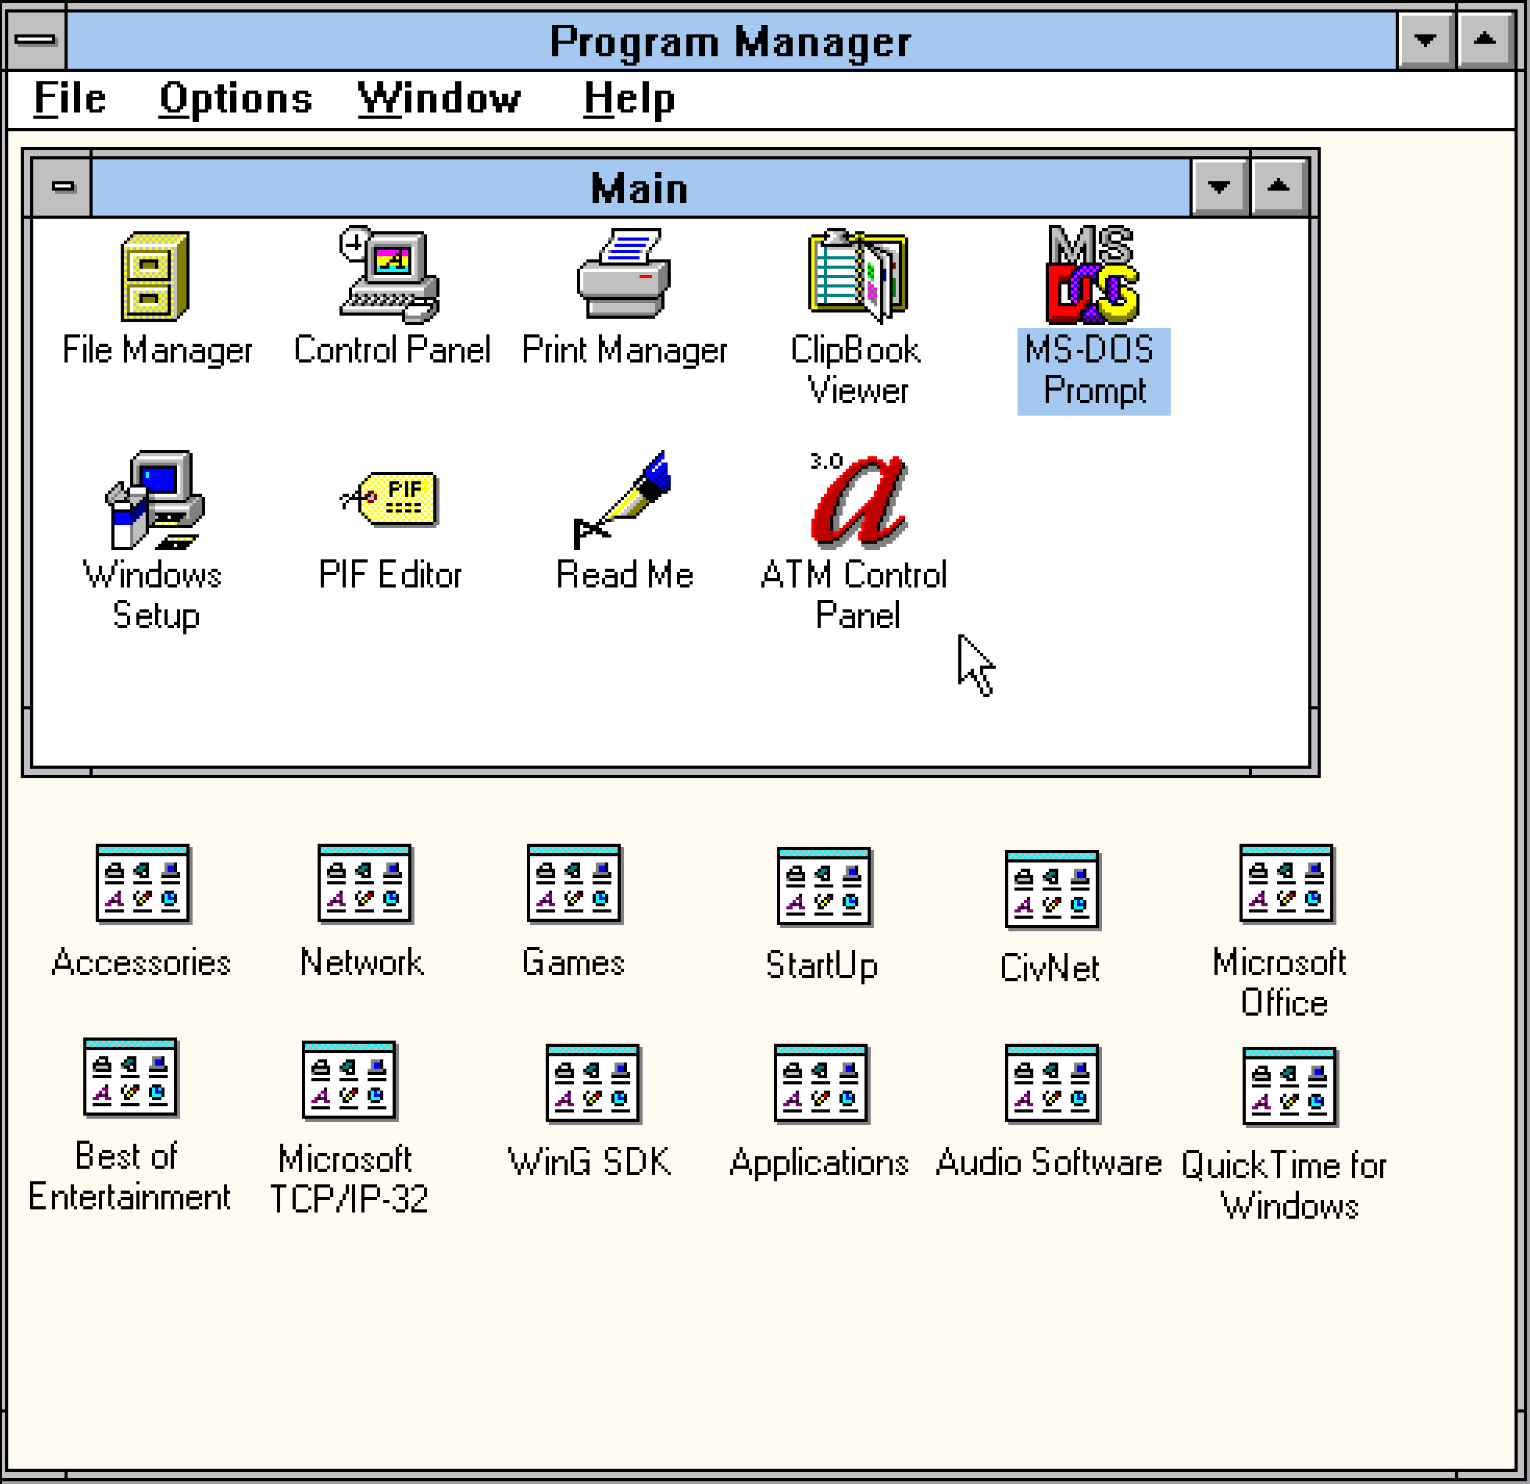This screenshot has height=1484, width=1530.
Task: Click the ClipBook Viewer label text
Action: point(857,370)
